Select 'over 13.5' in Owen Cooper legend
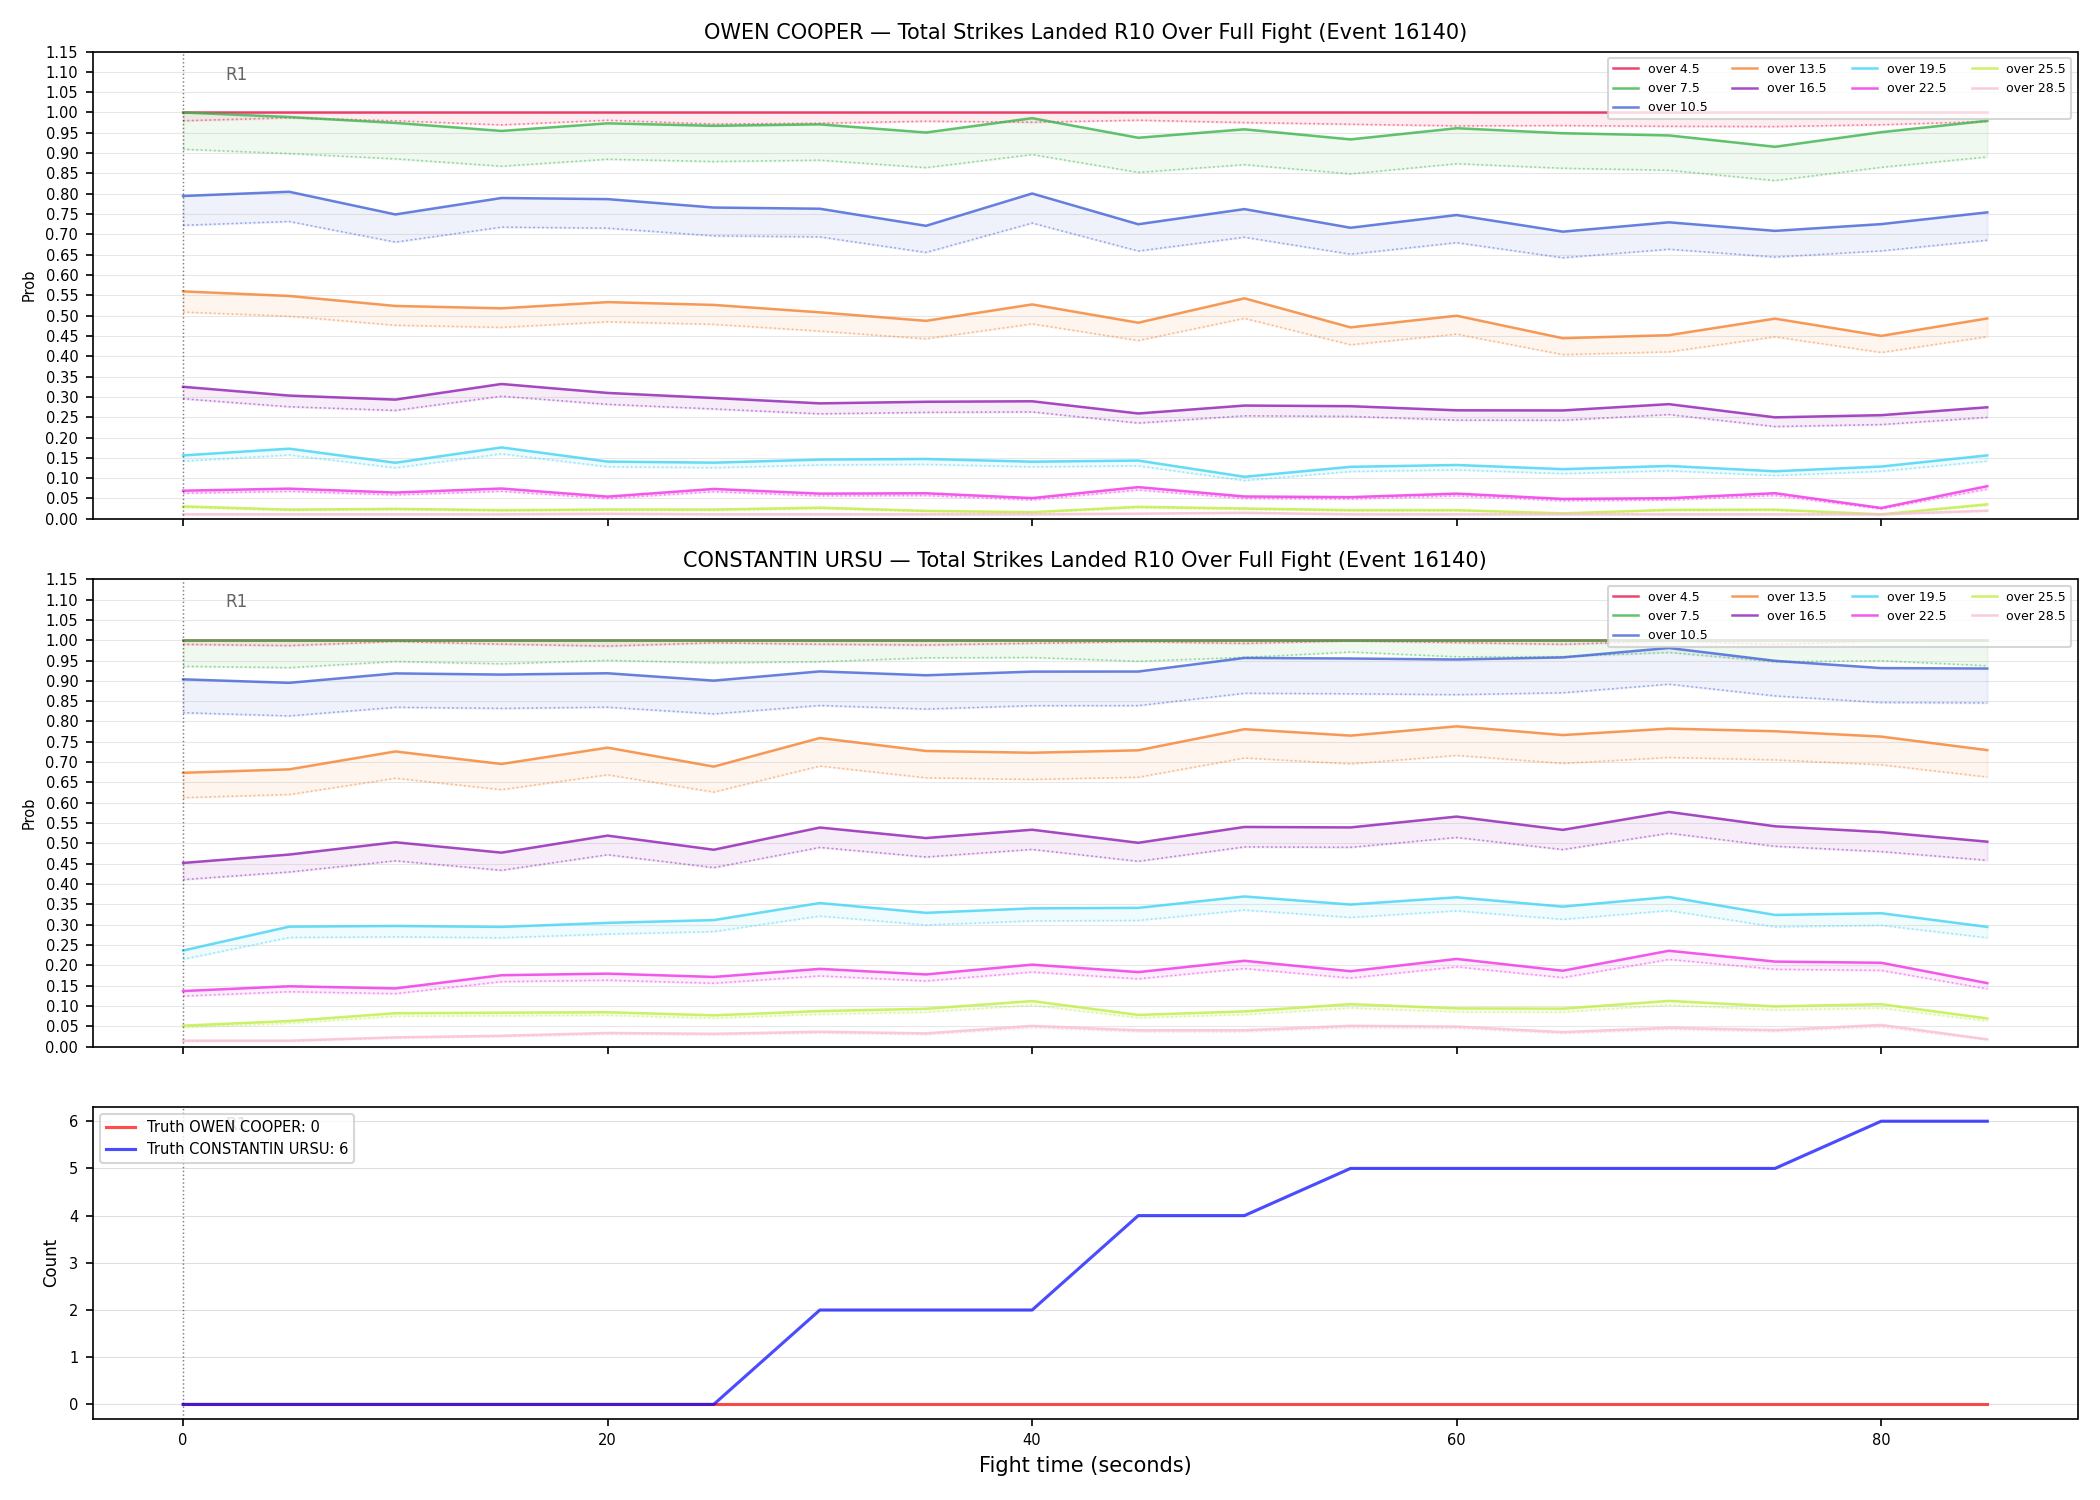This screenshot has width=2100, height=1500. (x=1779, y=69)
